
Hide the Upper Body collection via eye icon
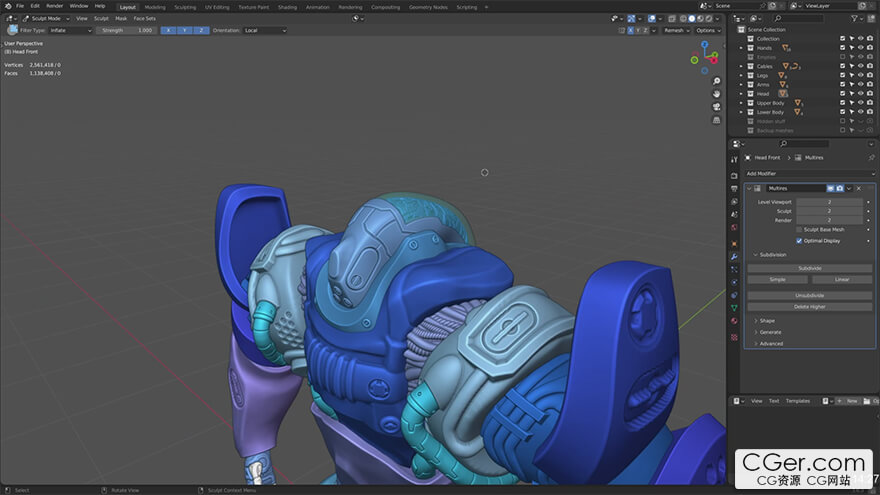coord(860,103)
